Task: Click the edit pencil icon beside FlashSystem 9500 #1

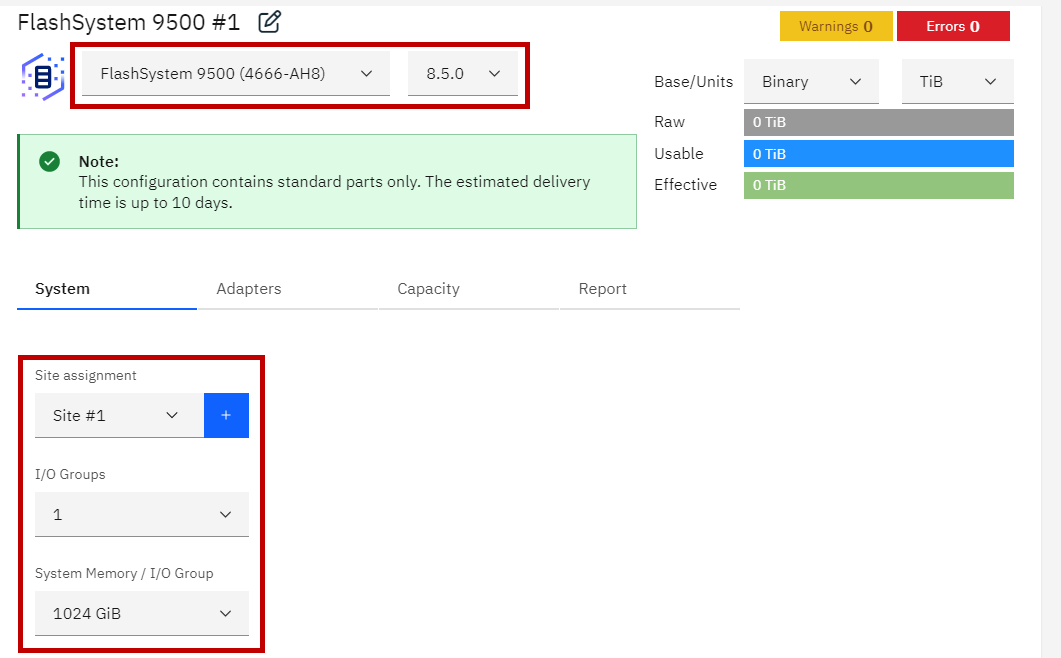Action: click(269, 22)
